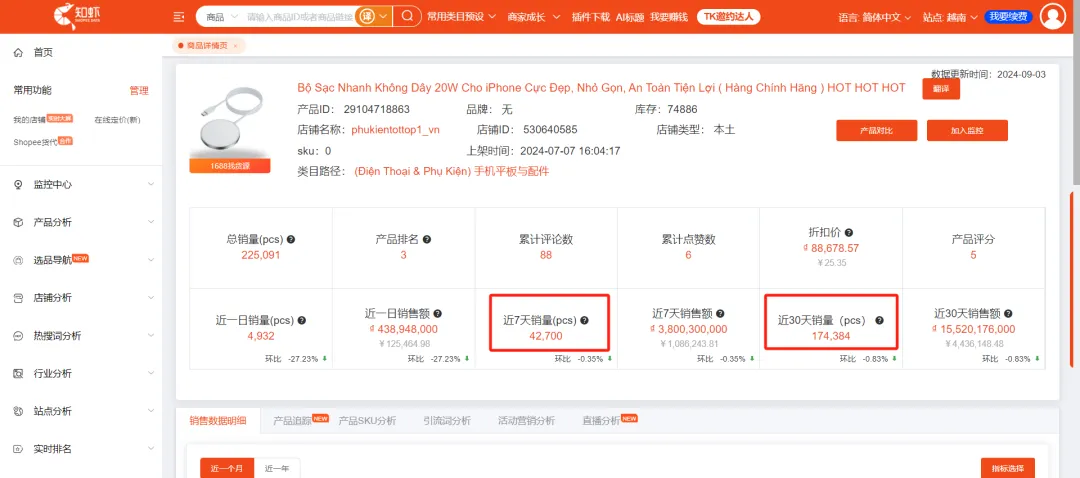The height and width of the screenshot is (478, 1080).
Task: Expand the 店铺分析 sidebar section
Action: tap(151, 298)
